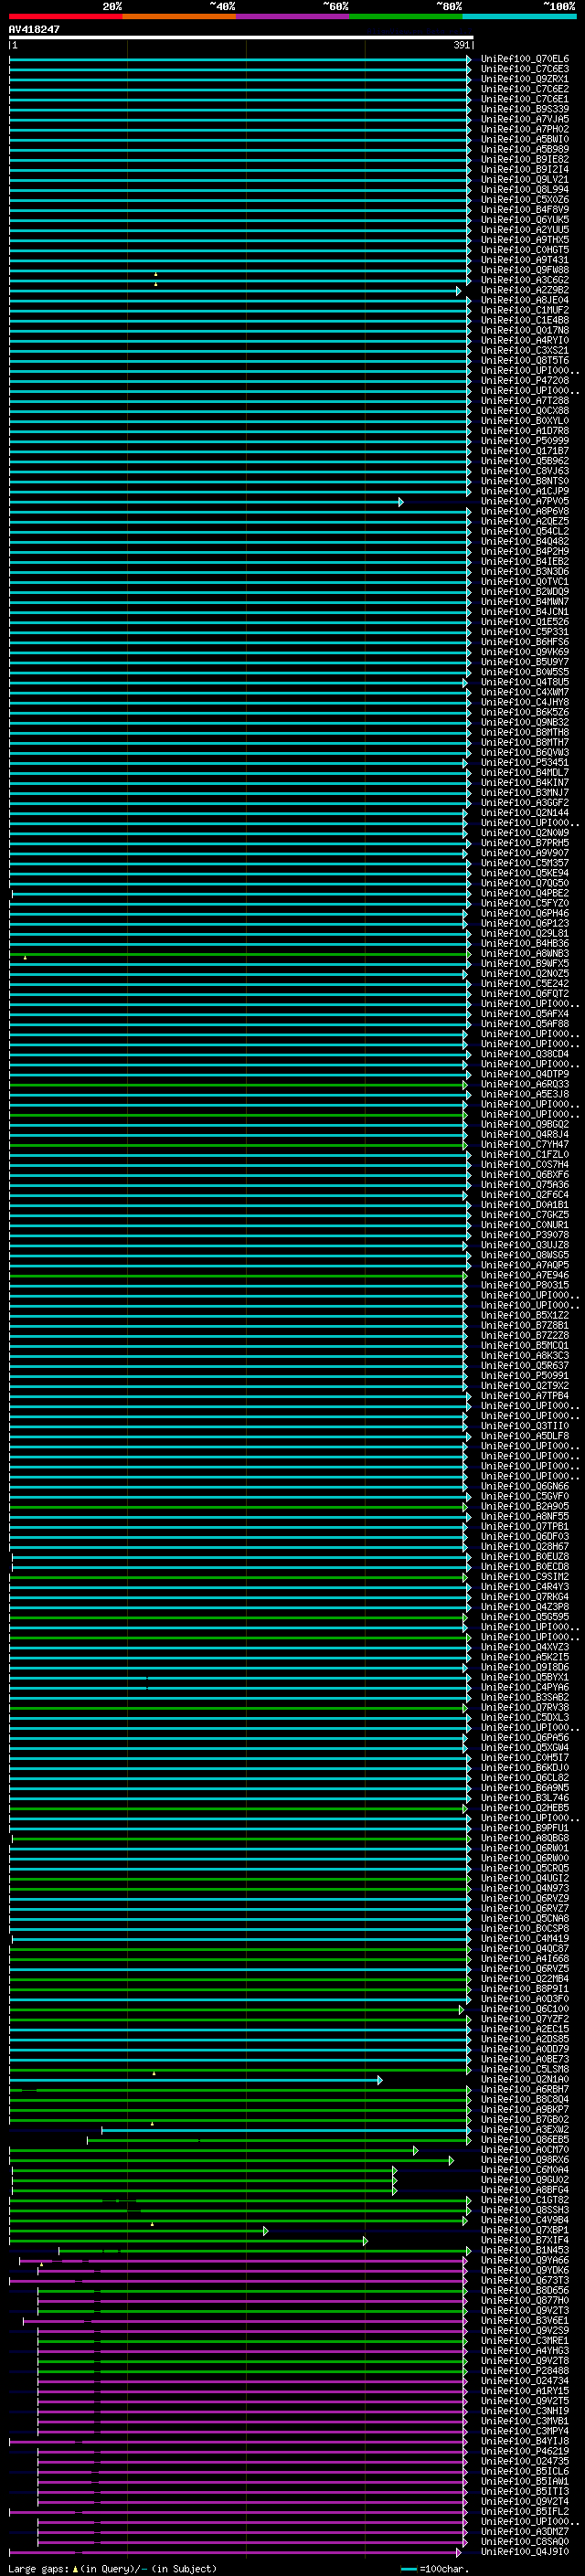Select hit label UniRef100_B1N453
The image size is (585, 2576).
525,2251
